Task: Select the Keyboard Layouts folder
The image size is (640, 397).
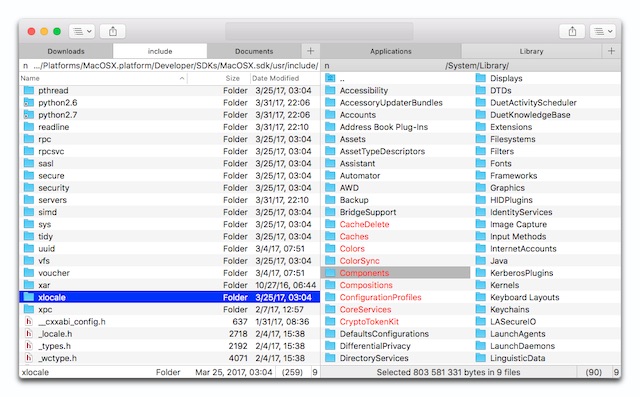Action: tap(524, 297)
